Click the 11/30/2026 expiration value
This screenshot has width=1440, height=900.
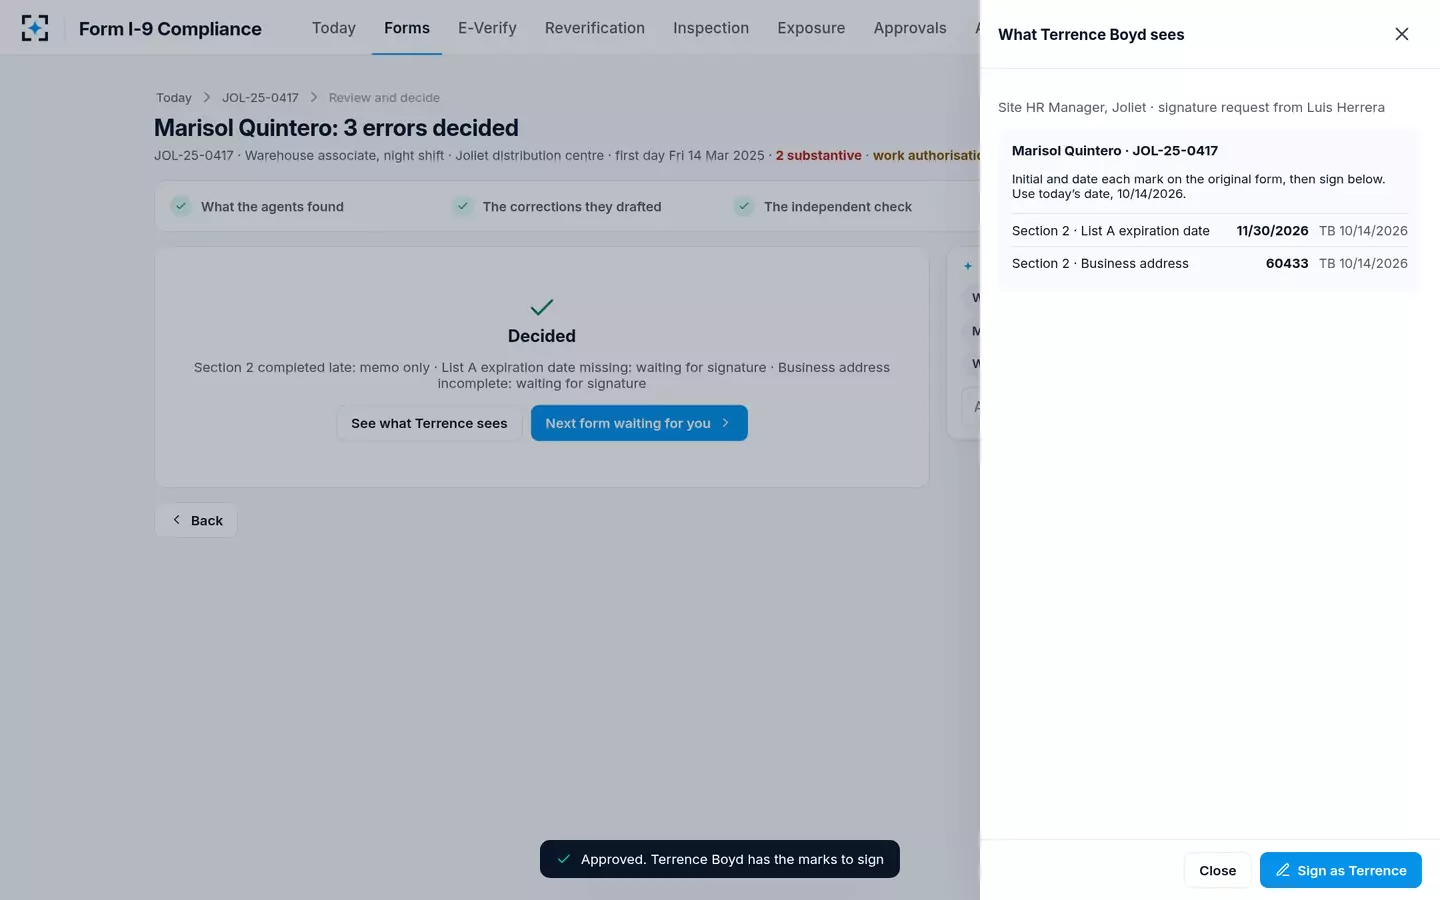point(1272,231)
